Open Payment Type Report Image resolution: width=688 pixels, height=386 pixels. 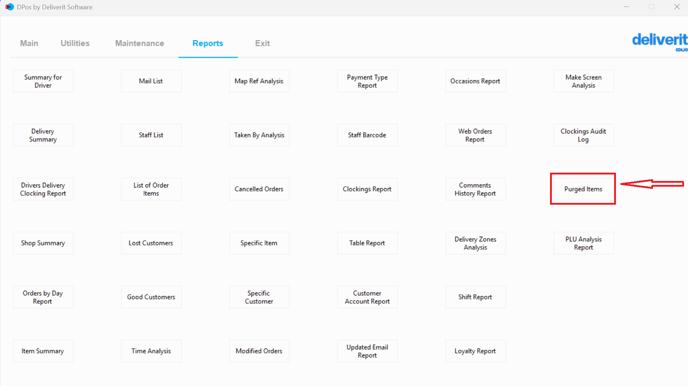point(367,81)
